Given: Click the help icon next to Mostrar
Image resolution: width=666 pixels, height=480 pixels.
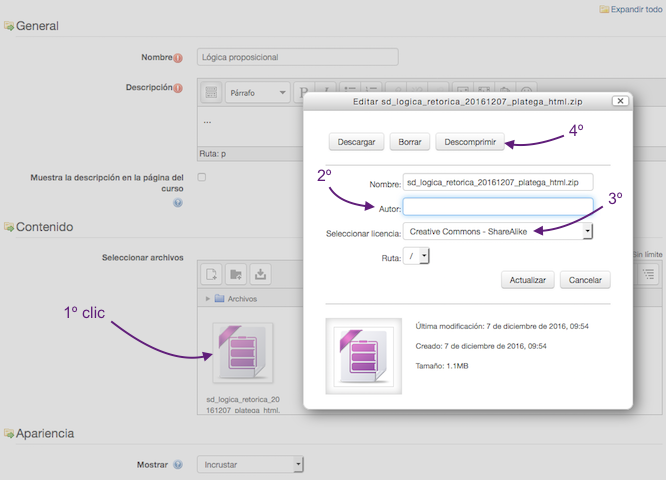Looking at the screenshot, I should (x=177, y=465).
